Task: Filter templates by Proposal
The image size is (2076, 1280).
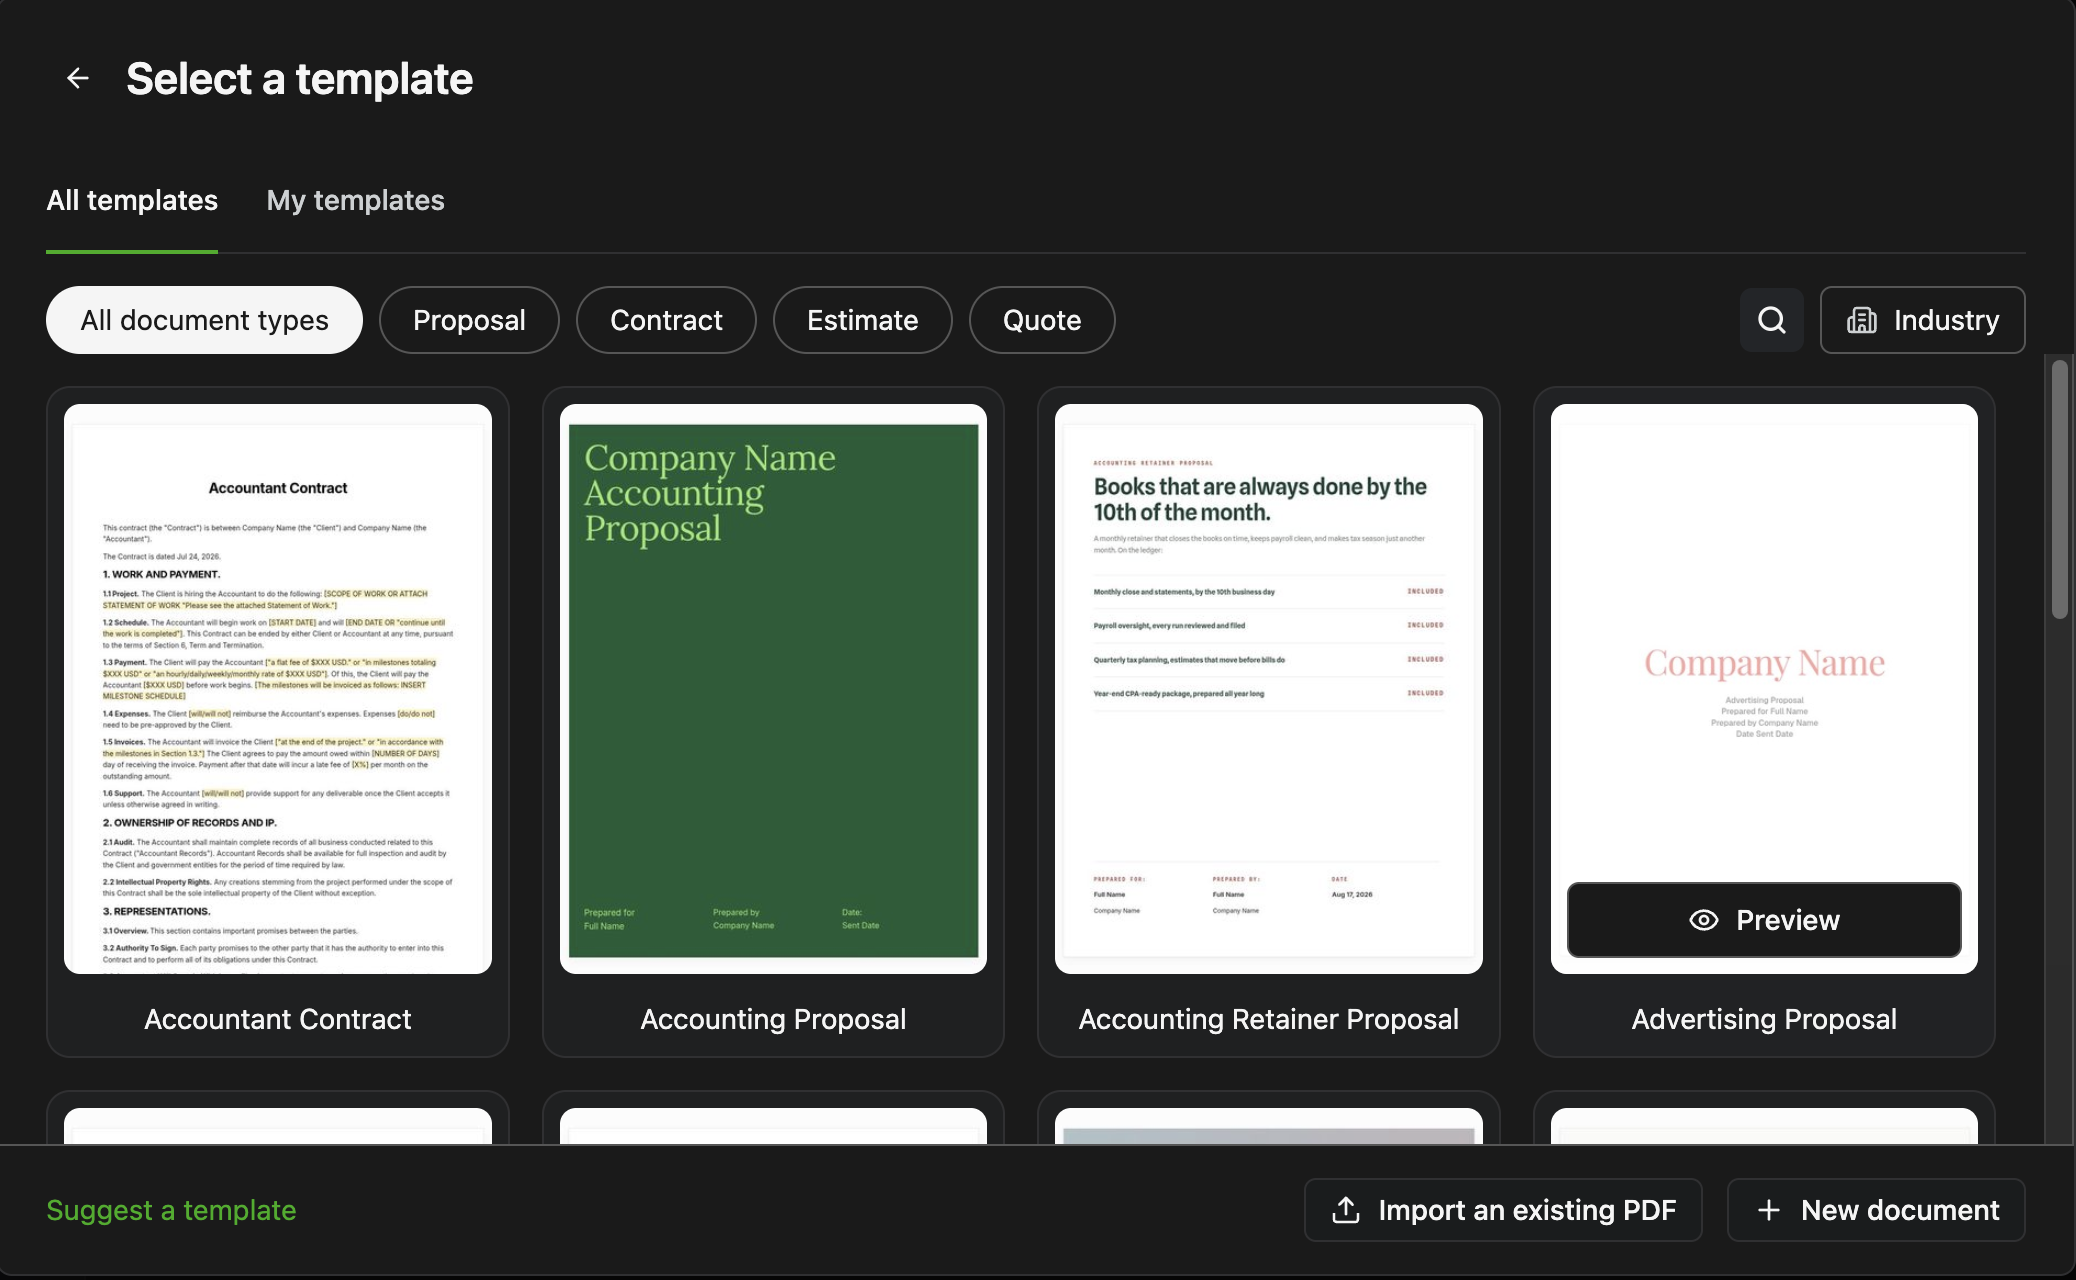Action: [x=469, y=320]
